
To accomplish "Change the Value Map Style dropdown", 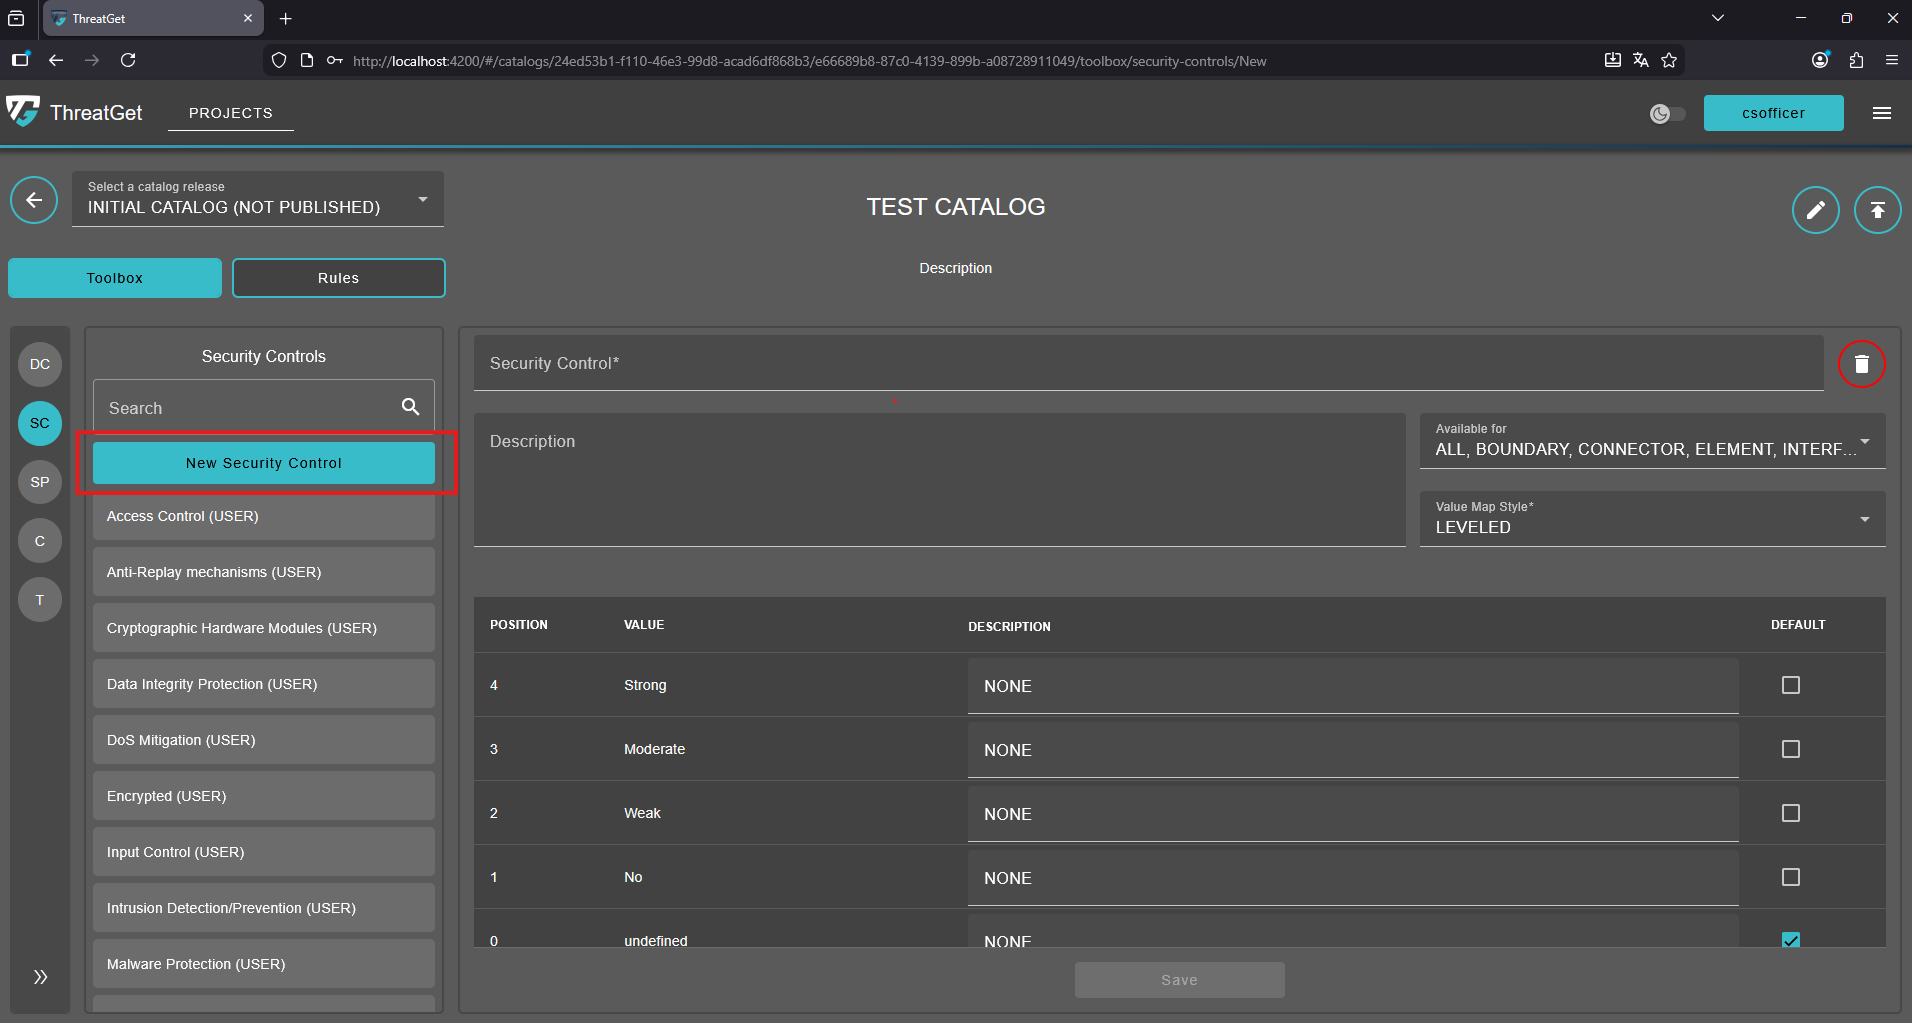I will pyautogui.click(x=1864, y=518).
